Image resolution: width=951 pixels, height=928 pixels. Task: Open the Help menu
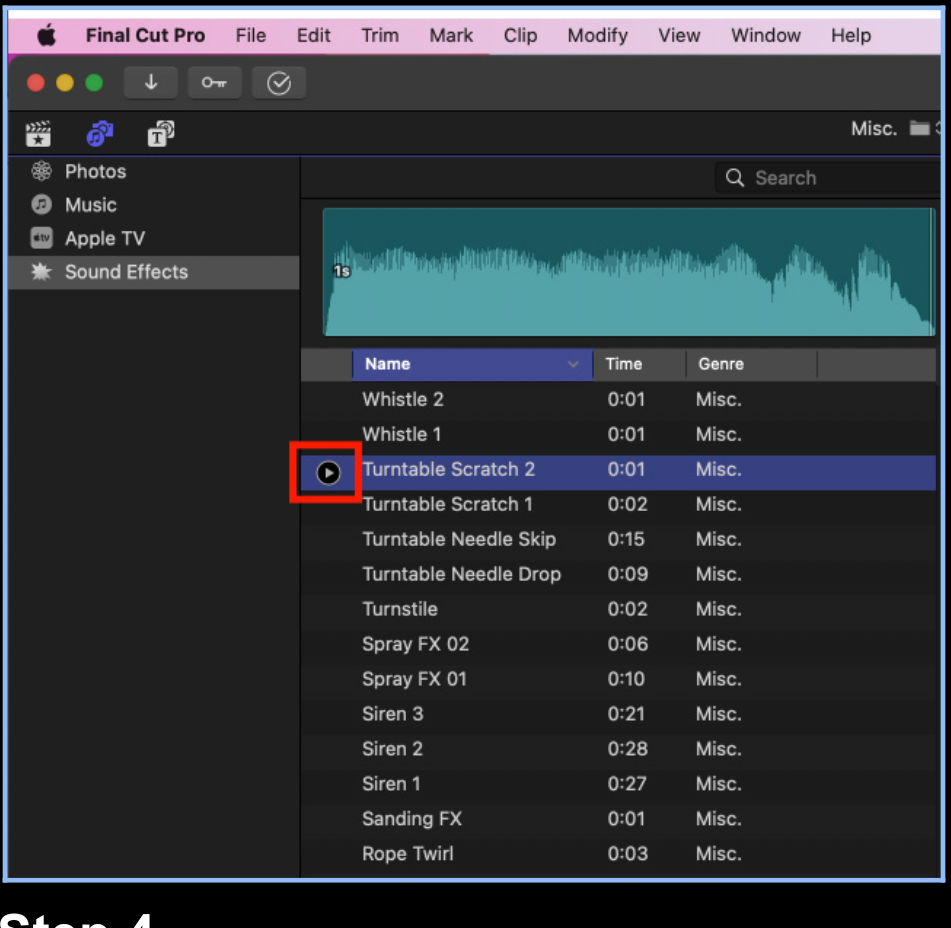[850, 35]
